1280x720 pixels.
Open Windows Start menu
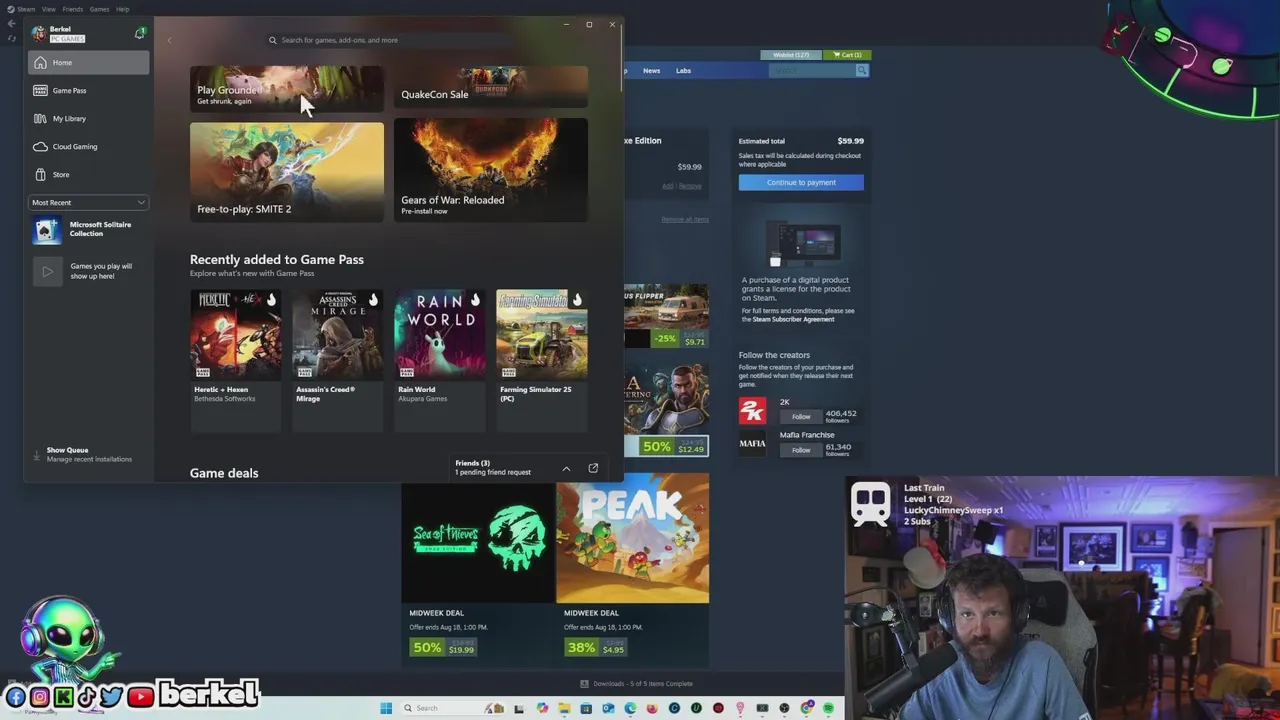[386, 708]
